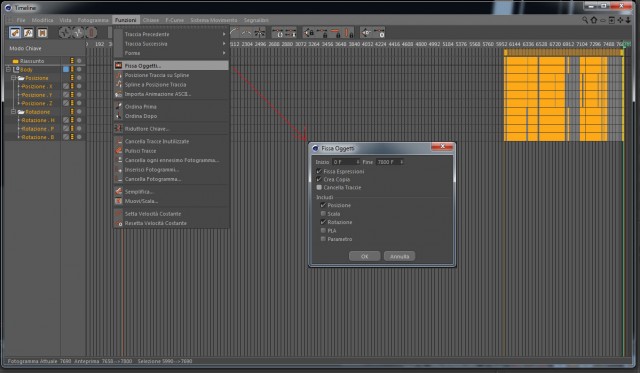Screen dimensions: 640x373
Task: Check the Parametro include checkbox
Action: (323, 239)
